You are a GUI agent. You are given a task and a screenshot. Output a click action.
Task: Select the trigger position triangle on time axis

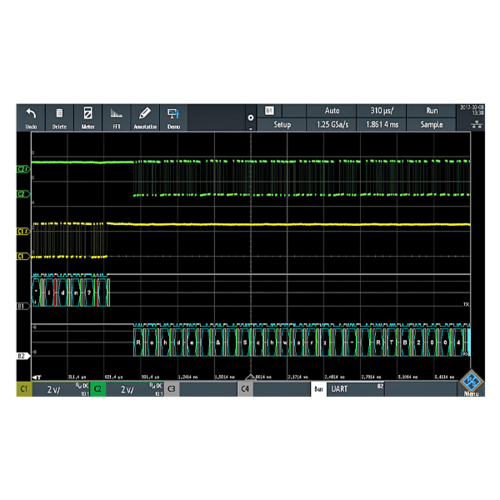coord(250,377)
